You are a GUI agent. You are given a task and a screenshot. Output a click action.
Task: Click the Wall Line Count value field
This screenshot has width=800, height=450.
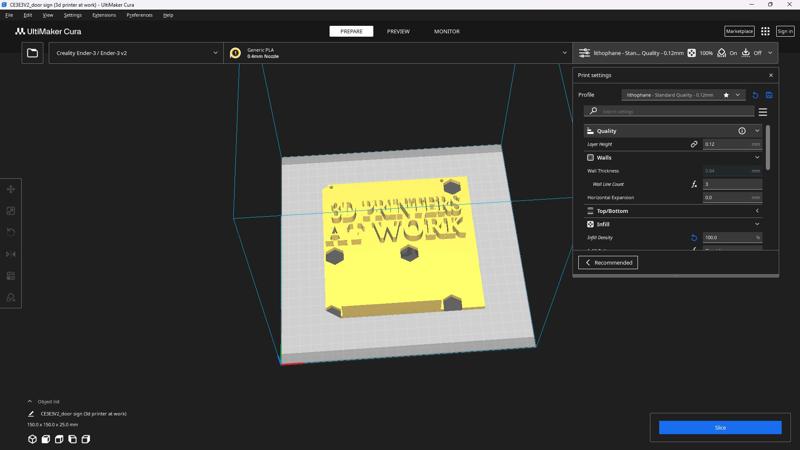pos(732,184)
